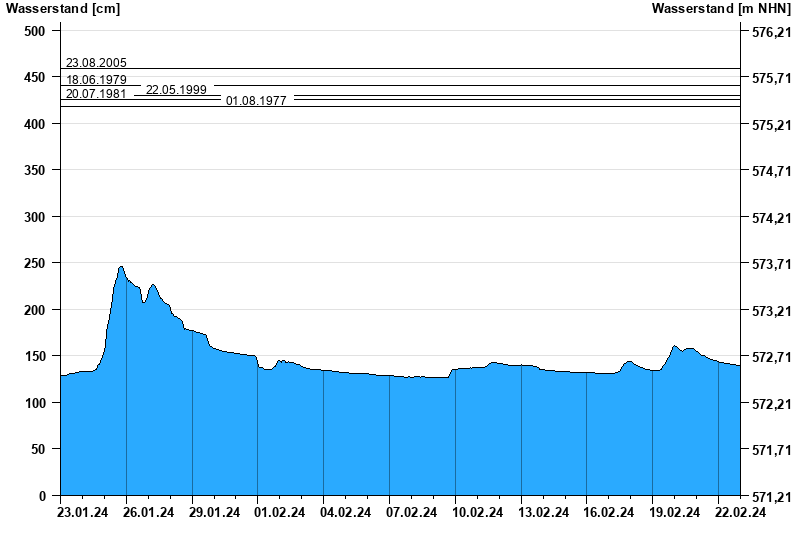Click the 500 value on left axis
800x550 pixels.
[x=35, y=31]
